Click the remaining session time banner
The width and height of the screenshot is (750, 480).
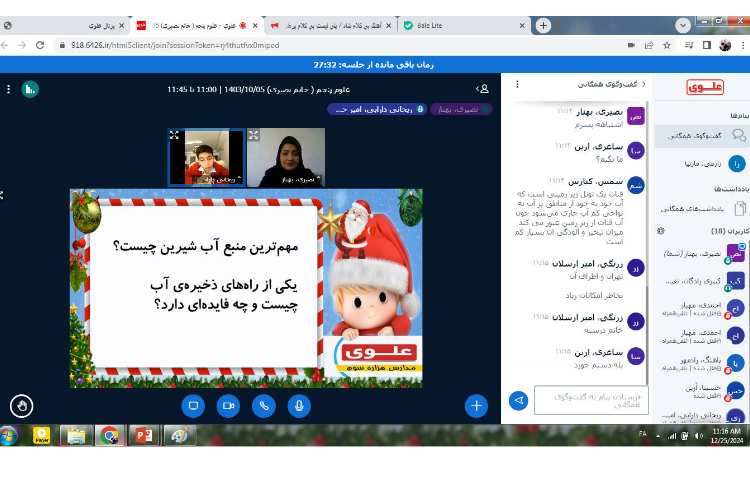click(374, 65)
